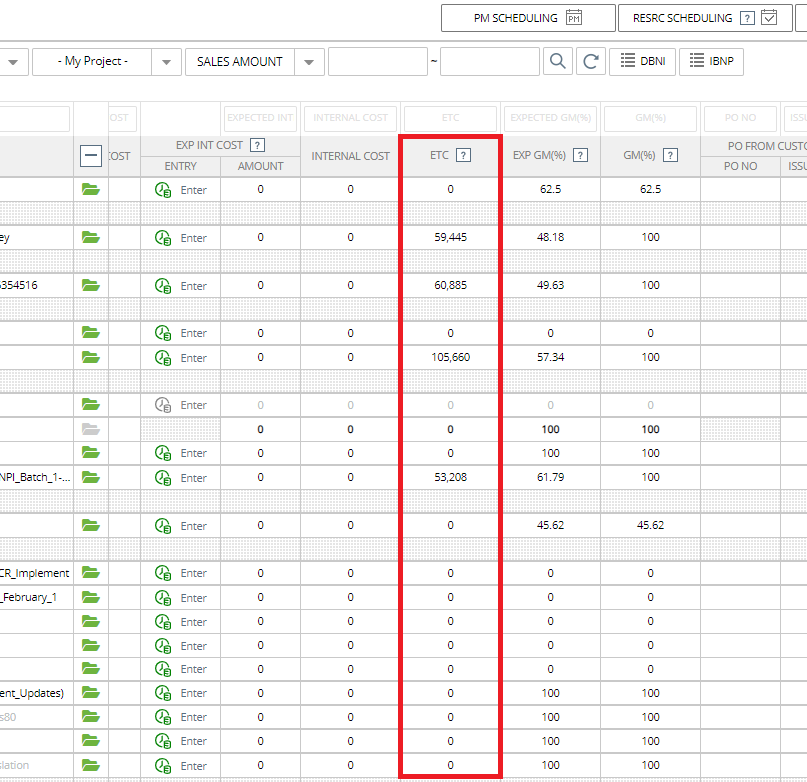The height and width of the screenshot is (782, 807).
Task: Open the folder icon in the 45.62 row
Action: [x=91, y=525]
